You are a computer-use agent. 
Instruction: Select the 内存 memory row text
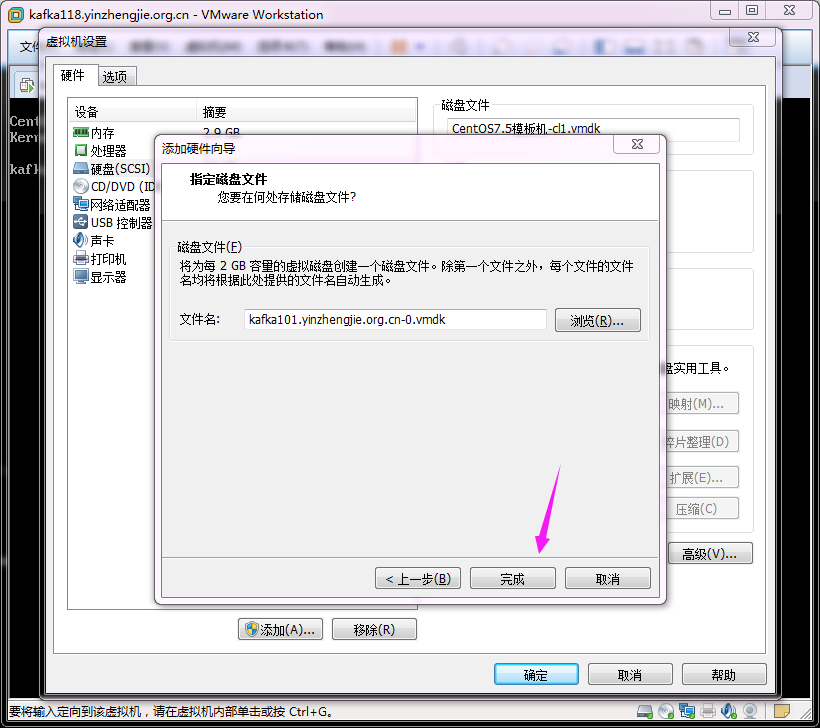pyautogui.click(x=102, y=133)
